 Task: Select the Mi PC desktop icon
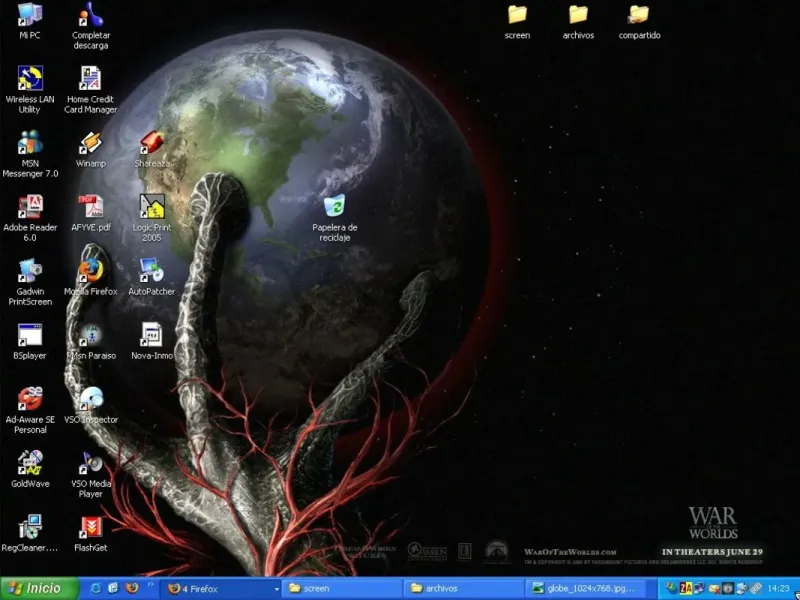30,20
